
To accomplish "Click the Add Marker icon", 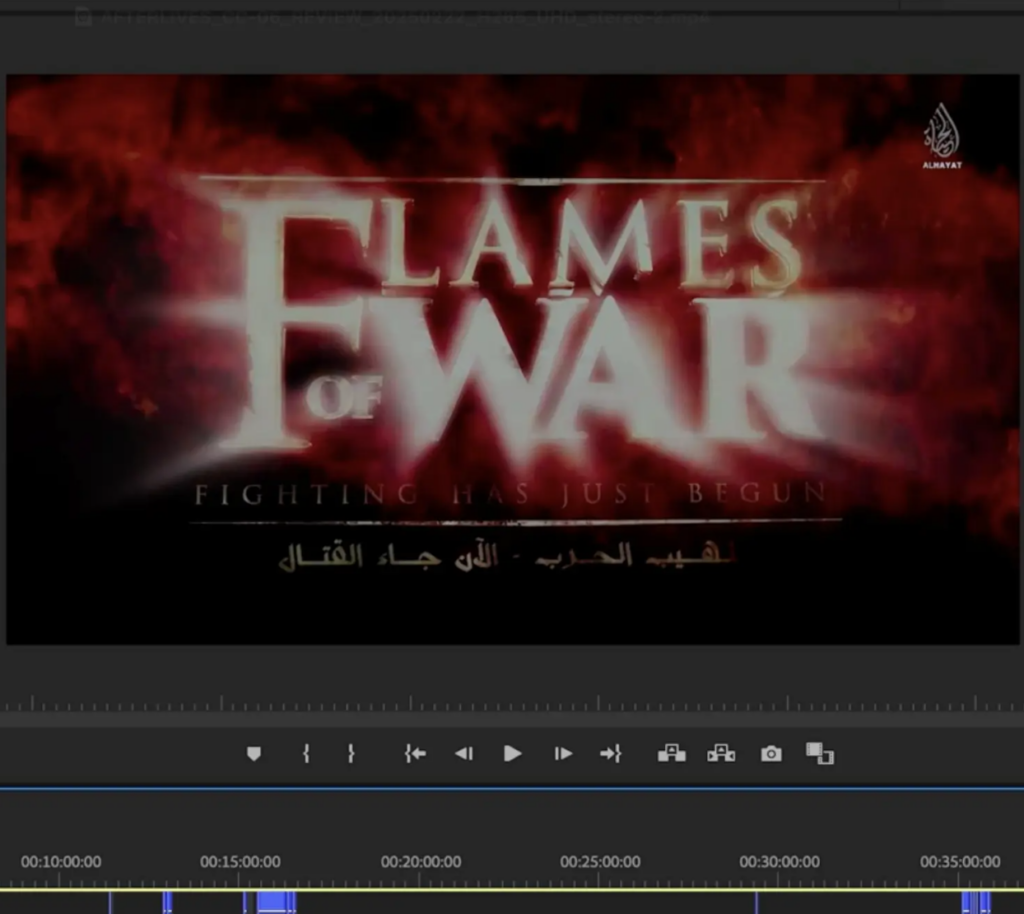I will 254,754.
